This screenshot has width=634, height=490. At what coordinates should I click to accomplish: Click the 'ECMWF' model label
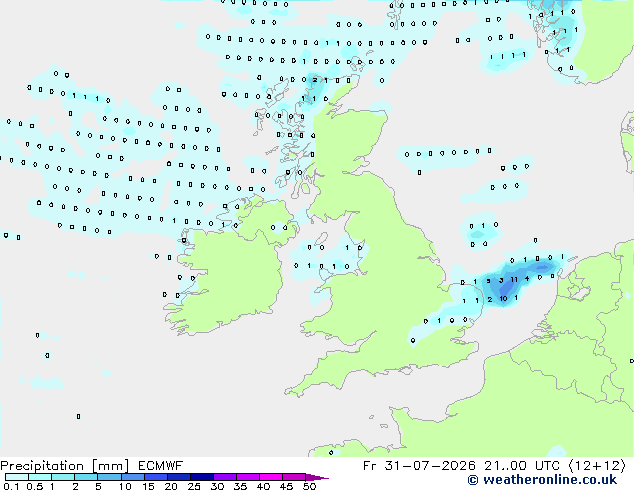click(161, 466)
